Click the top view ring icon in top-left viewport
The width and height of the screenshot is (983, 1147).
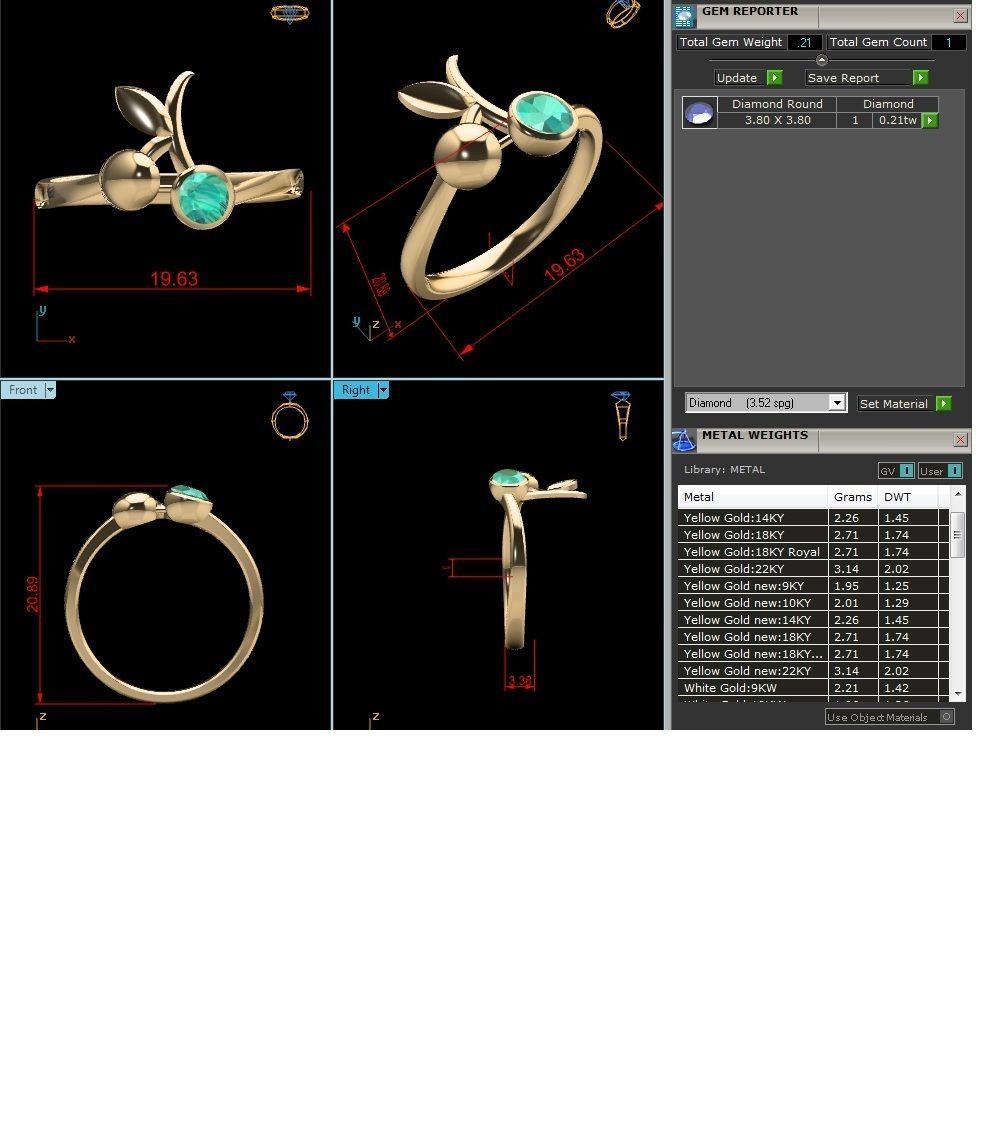pos(290,13)
